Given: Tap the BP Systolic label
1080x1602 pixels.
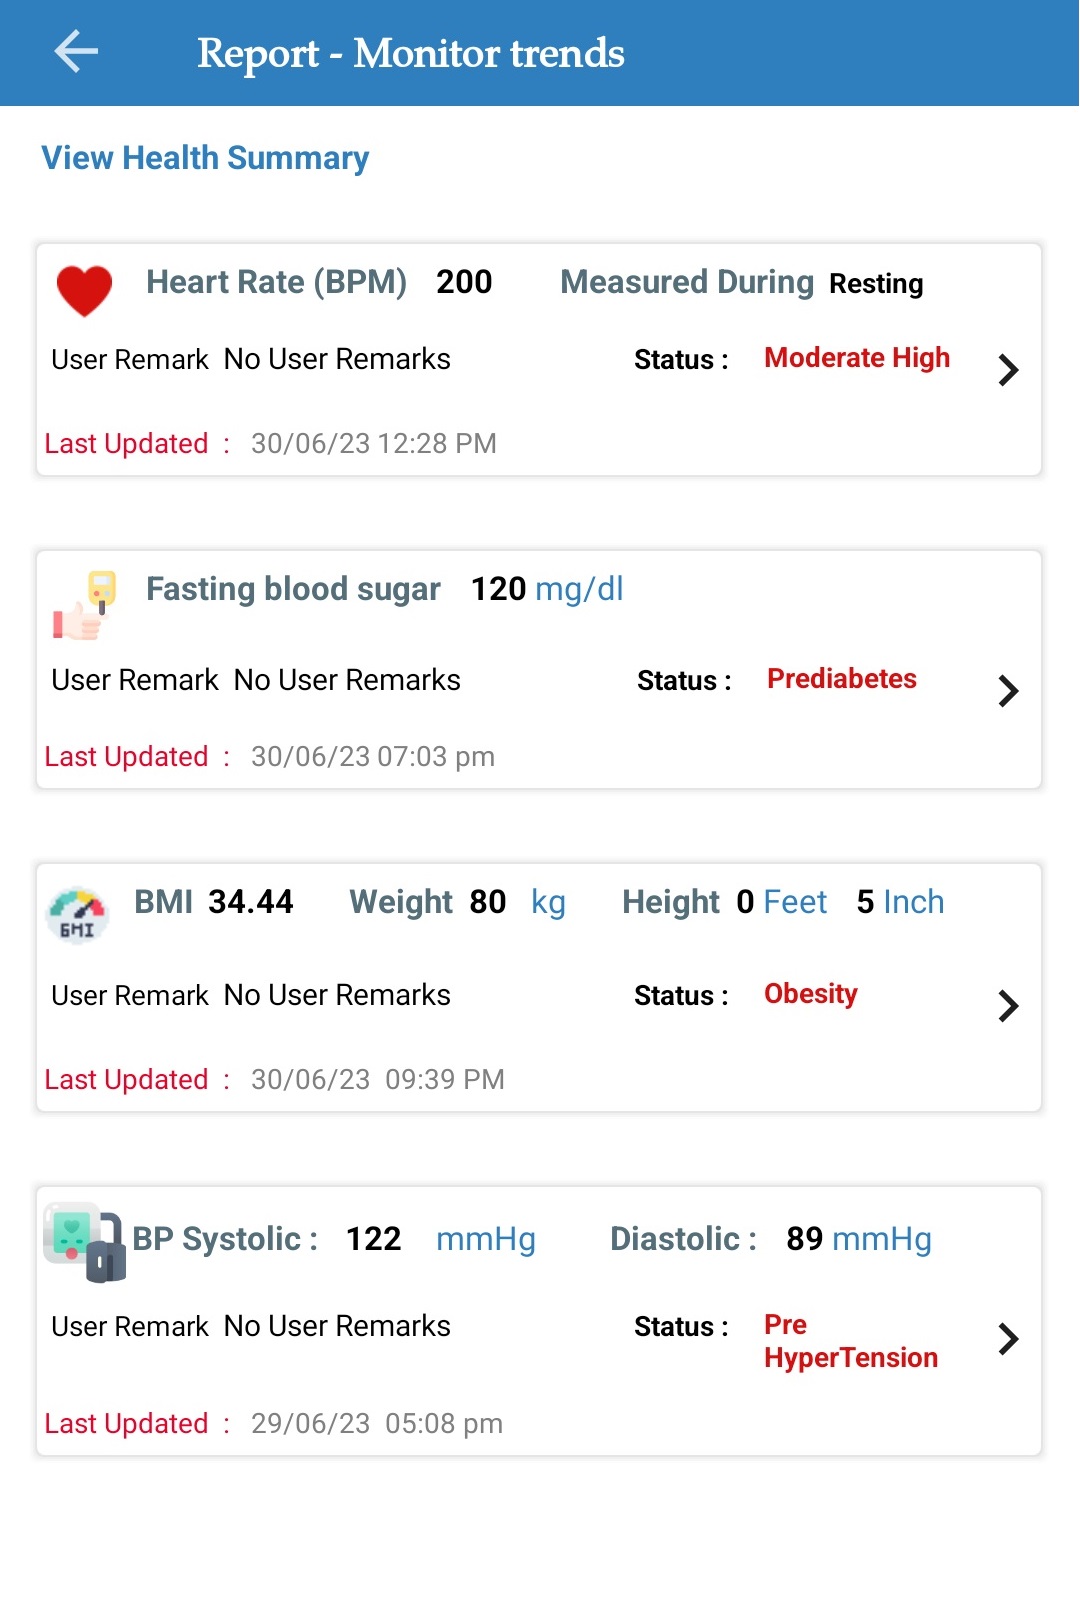Looking at the screenshot, I should point(225,1239).
